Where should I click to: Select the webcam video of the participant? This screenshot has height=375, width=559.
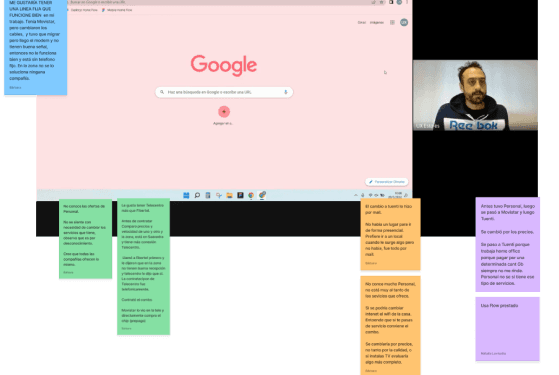click(x=475, y=95)
